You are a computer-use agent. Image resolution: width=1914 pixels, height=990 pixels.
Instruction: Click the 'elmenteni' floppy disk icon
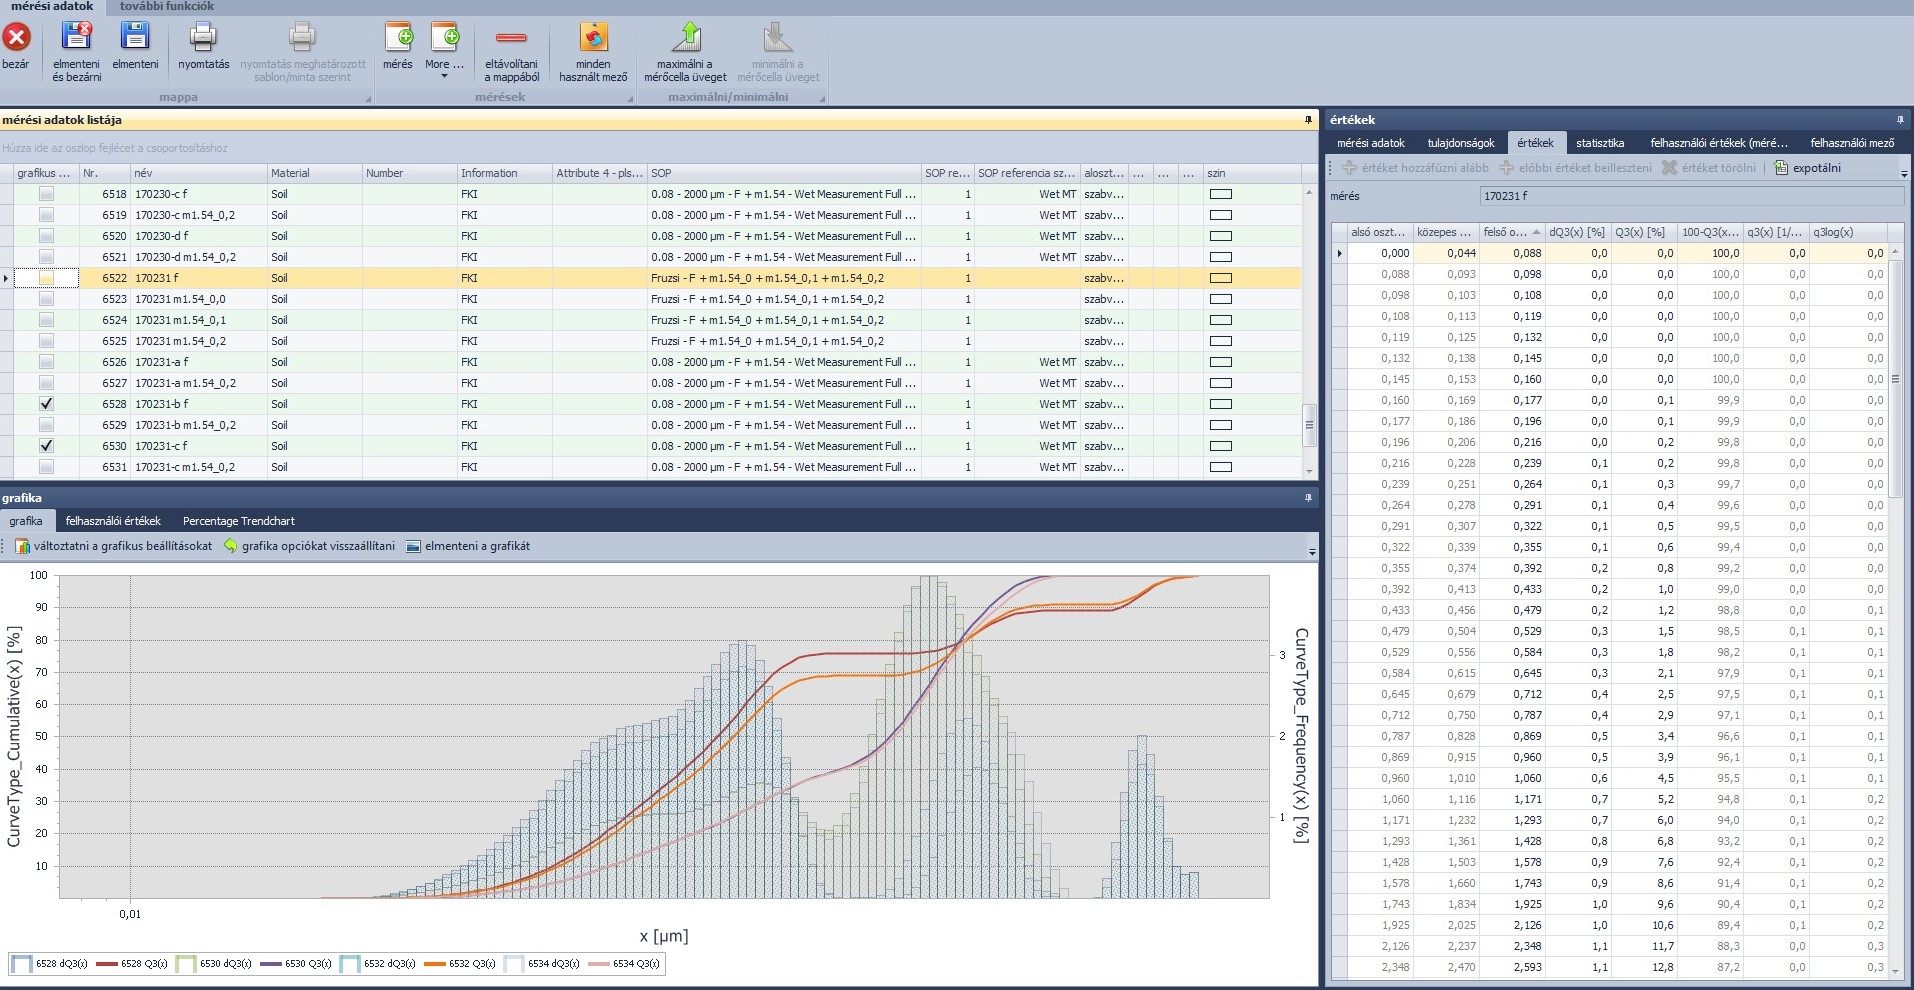coord(135,38)
